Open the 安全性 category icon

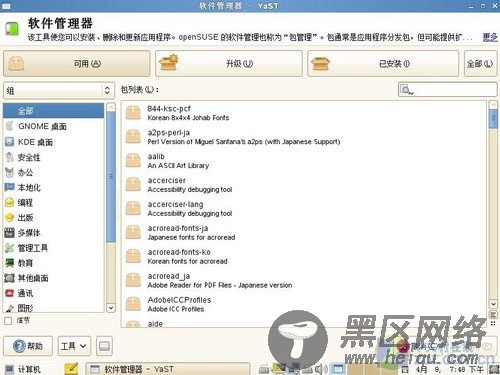click(x=9, y=157)
